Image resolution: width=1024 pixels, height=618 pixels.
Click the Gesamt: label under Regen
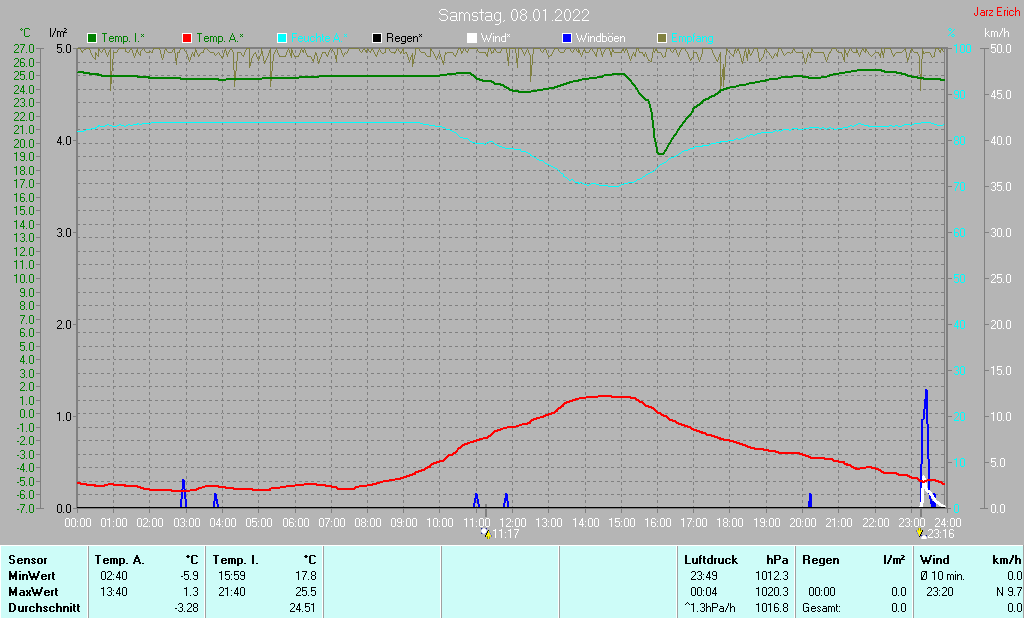tap(820, 608)
